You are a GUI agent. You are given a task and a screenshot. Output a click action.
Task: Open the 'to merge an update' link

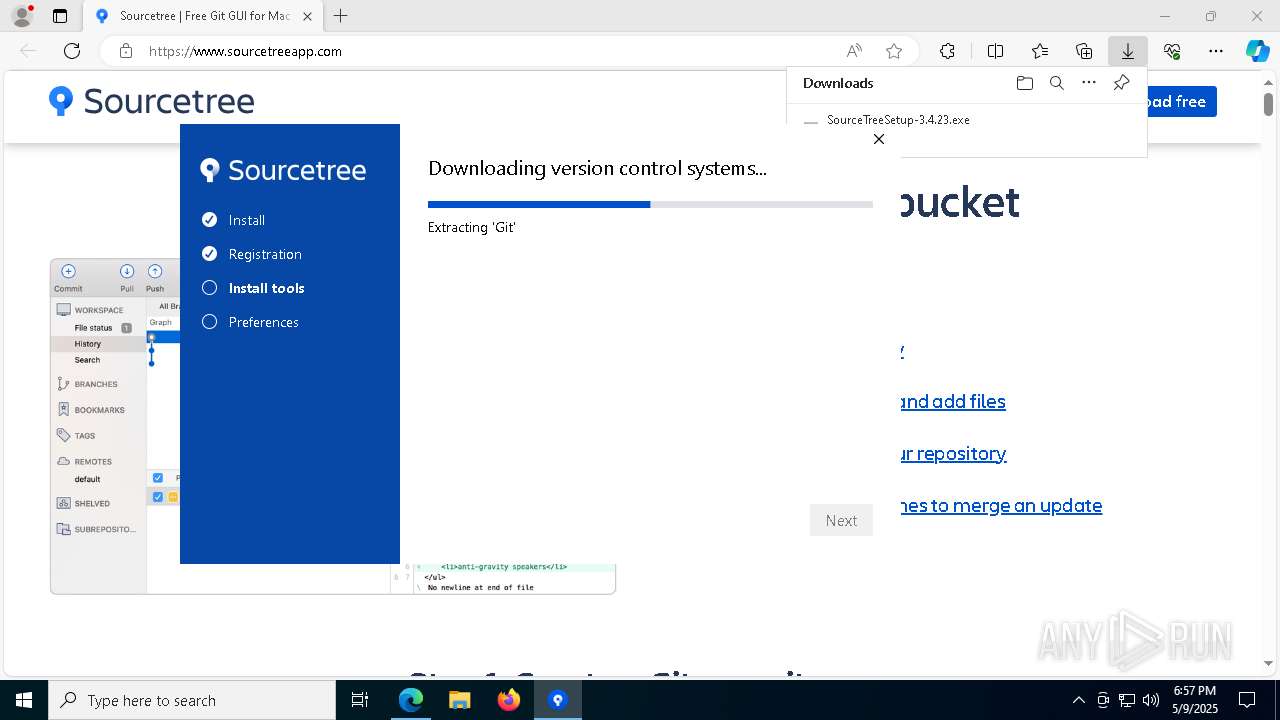pyautogui.click(x=1001, y=505)
